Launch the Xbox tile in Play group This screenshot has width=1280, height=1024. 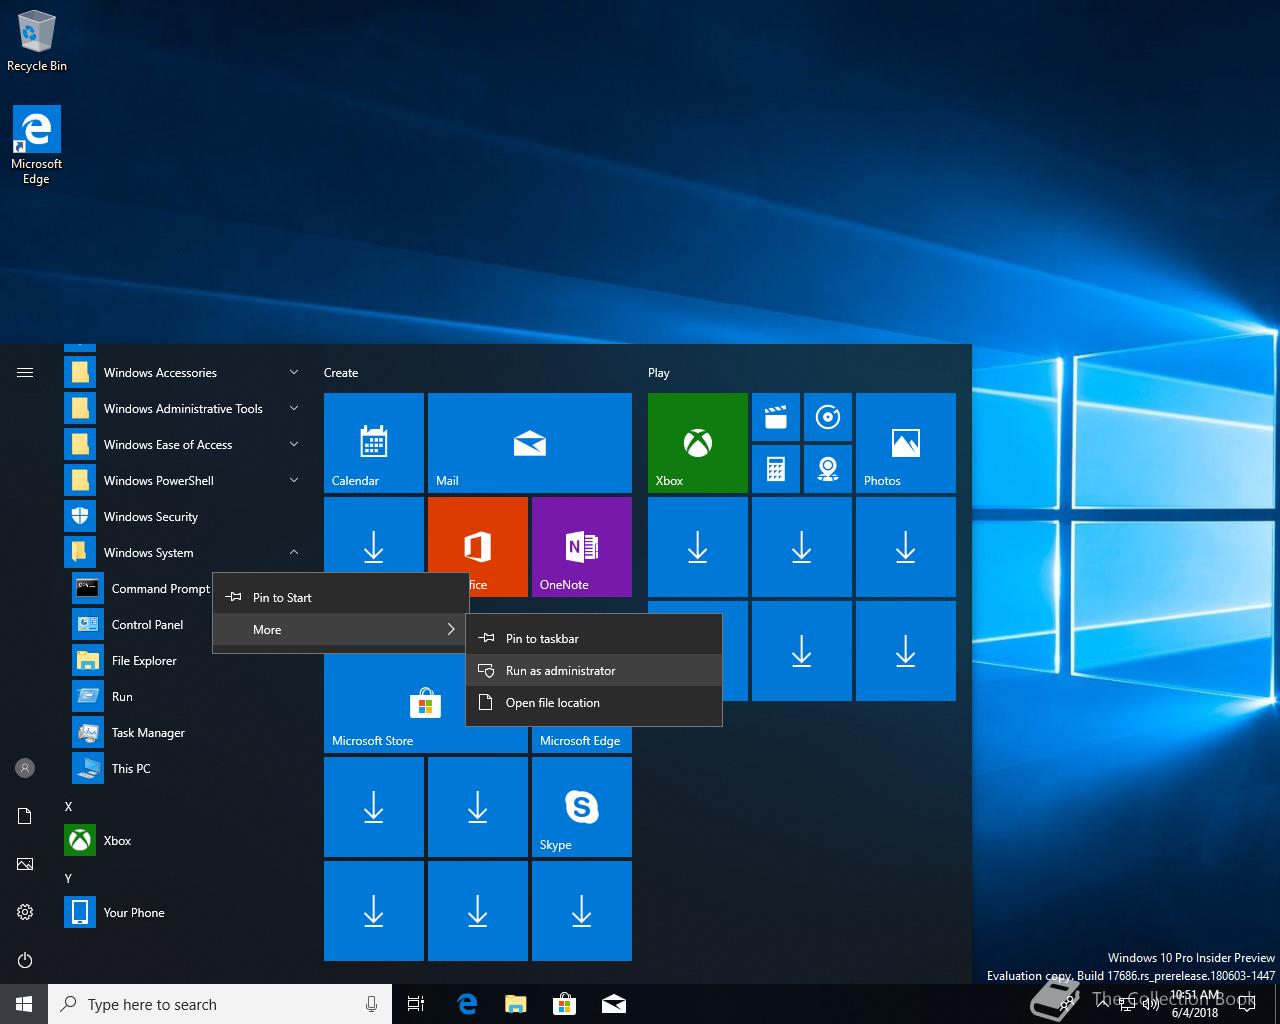(698, 443)
